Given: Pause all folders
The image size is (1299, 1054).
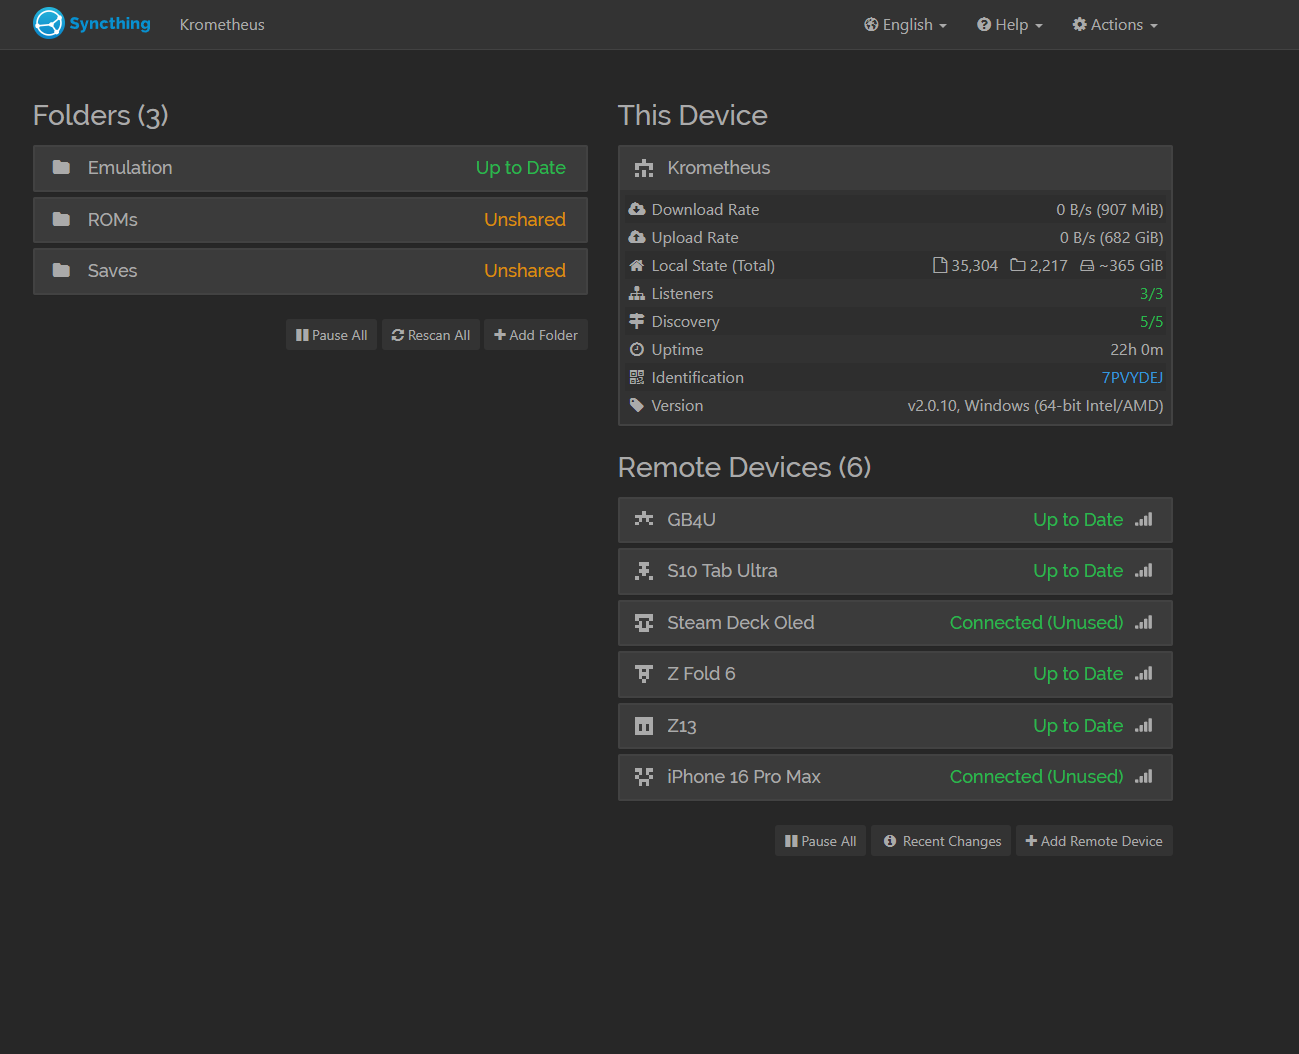Looking at the screenshot, I should [331, 335].
